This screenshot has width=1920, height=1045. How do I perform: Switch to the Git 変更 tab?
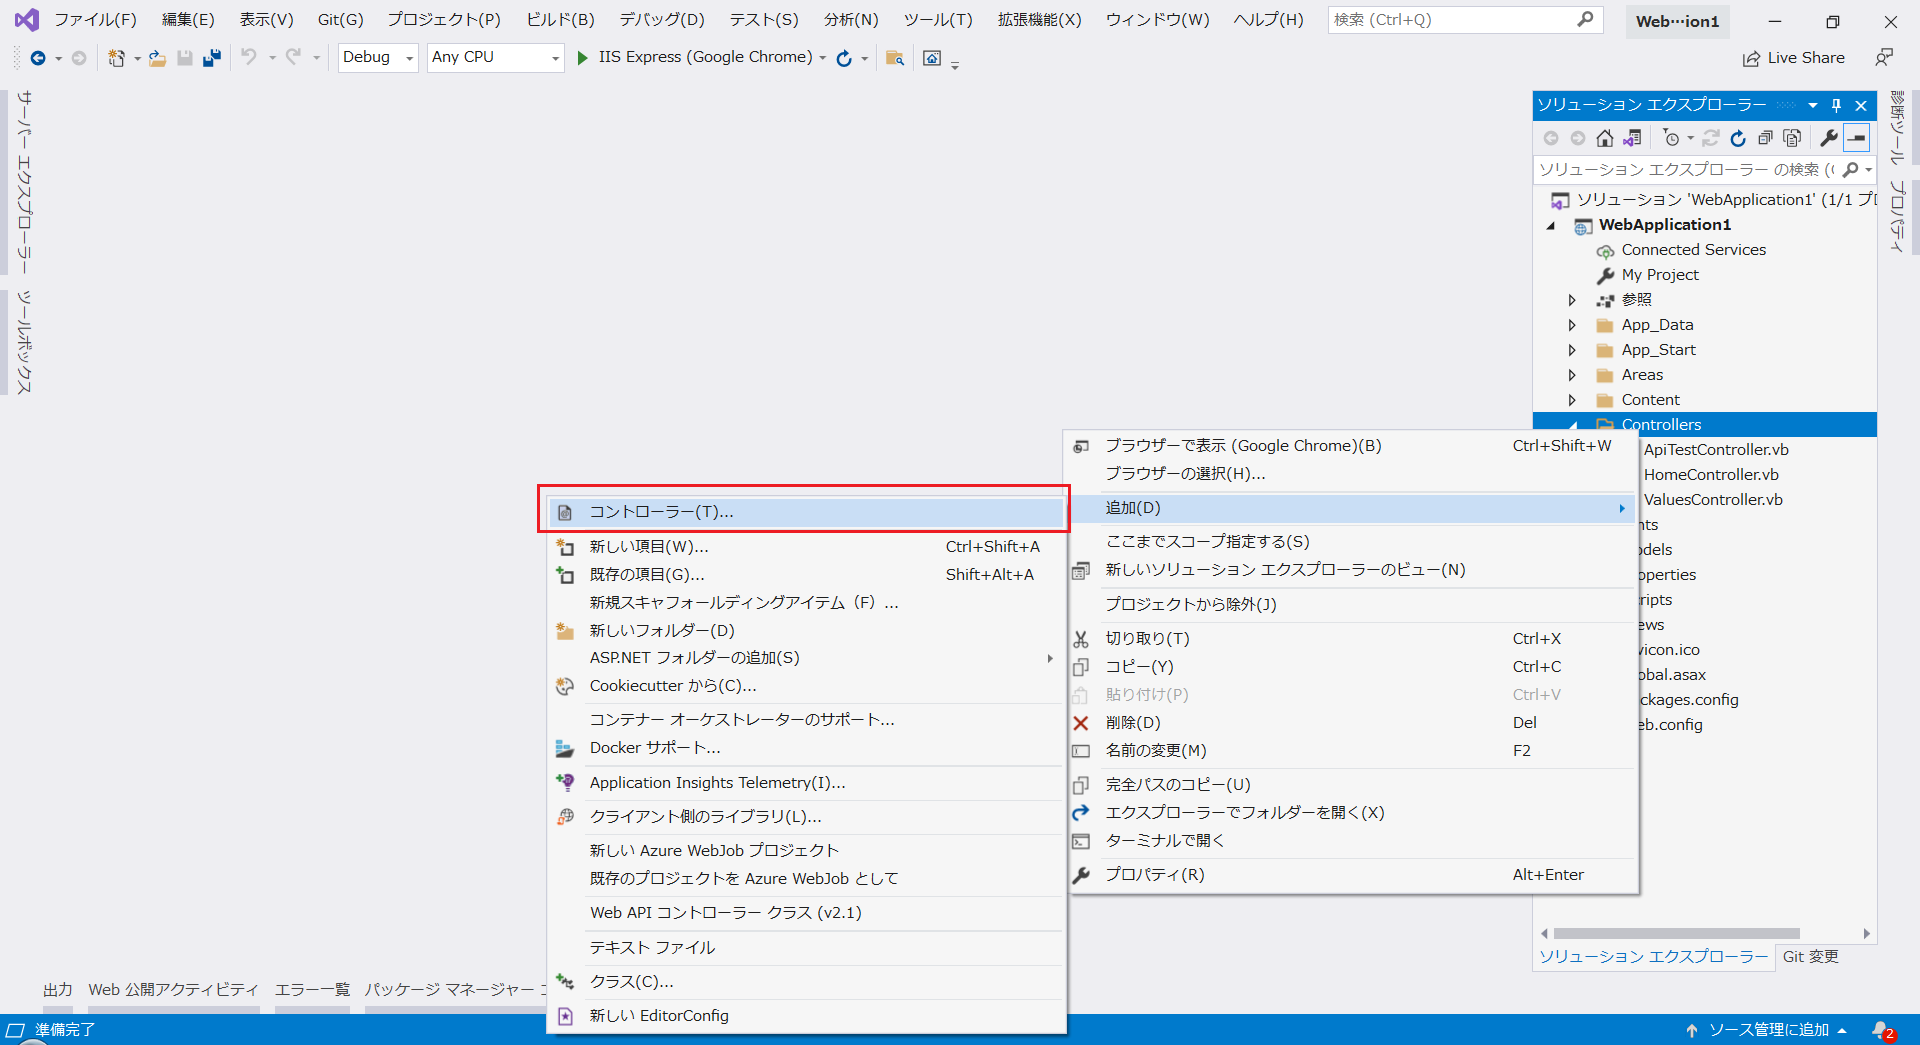[1810, 956]
